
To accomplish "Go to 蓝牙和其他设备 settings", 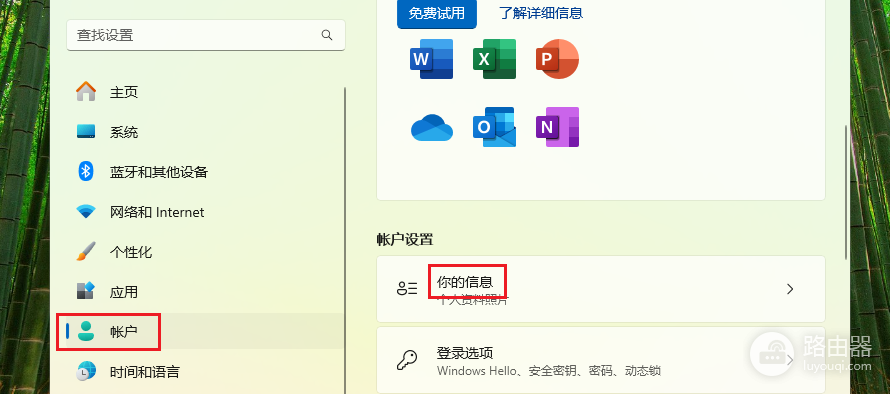I will click(x=205, y=172).
